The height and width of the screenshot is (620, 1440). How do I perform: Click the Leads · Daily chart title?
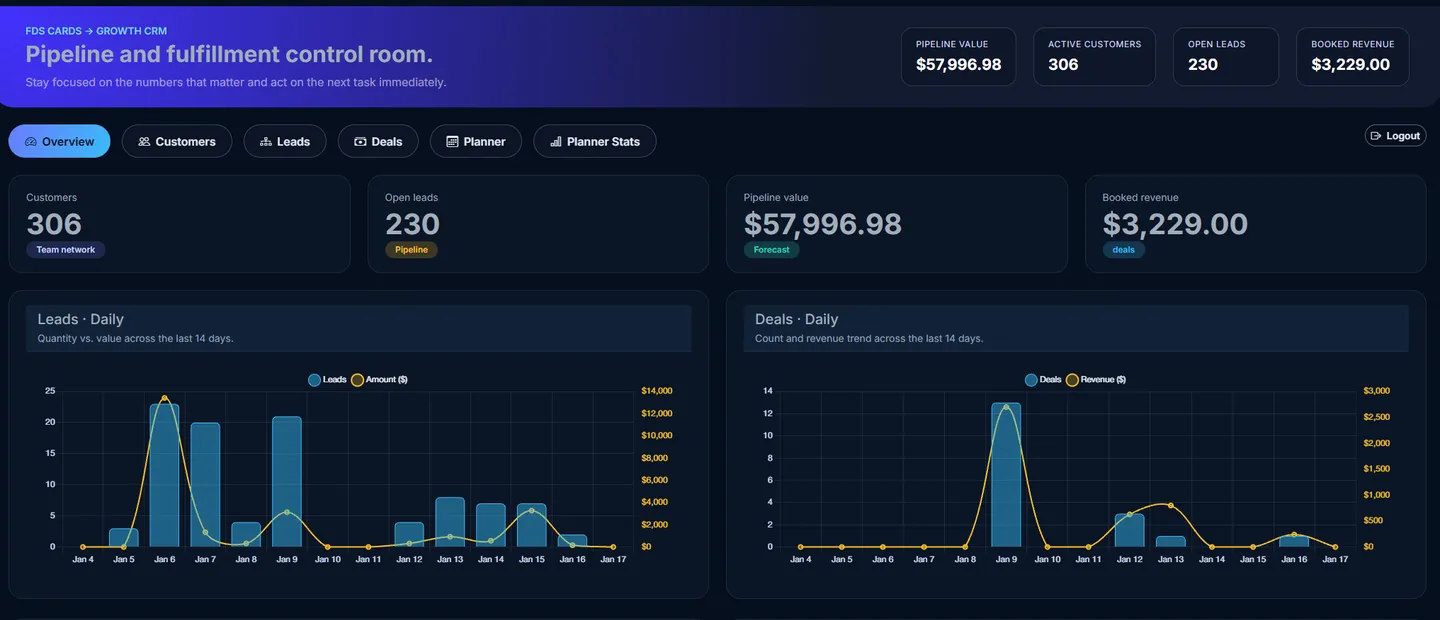point(81,319)
